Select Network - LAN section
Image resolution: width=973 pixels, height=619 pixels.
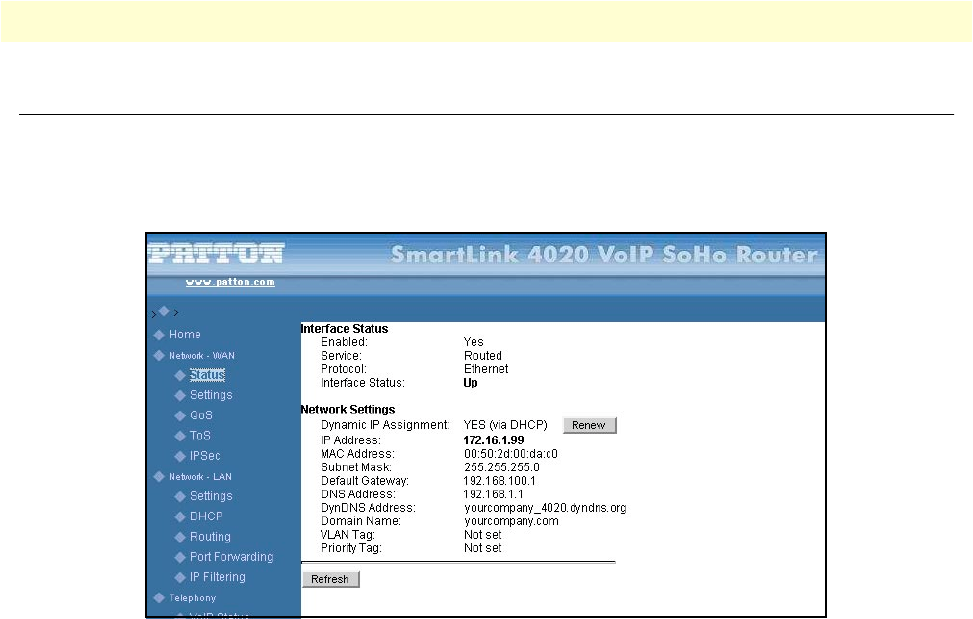coord(200,476)
